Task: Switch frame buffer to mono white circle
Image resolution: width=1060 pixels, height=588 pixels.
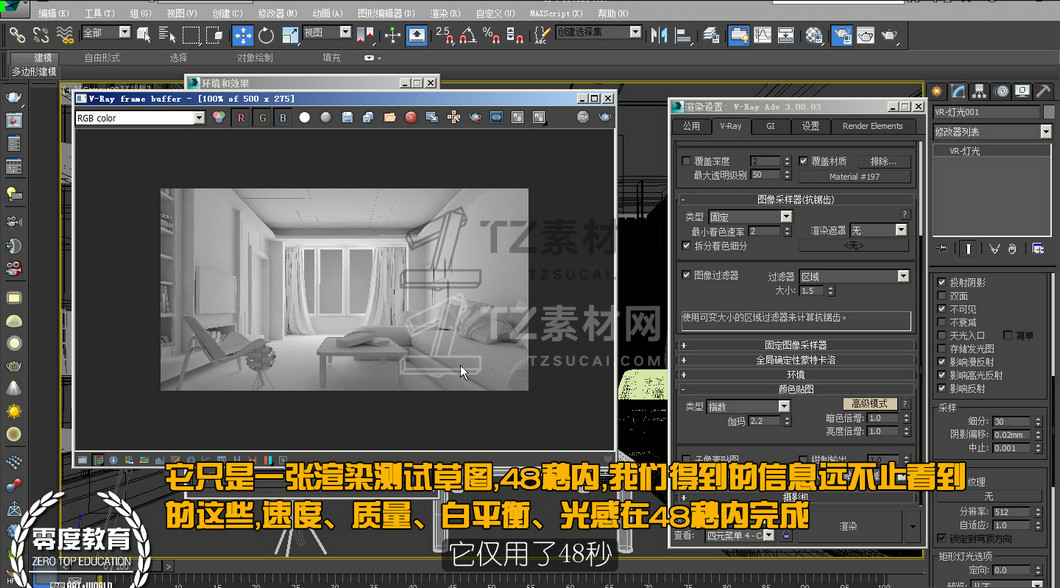Action: [x=305, y=118]
